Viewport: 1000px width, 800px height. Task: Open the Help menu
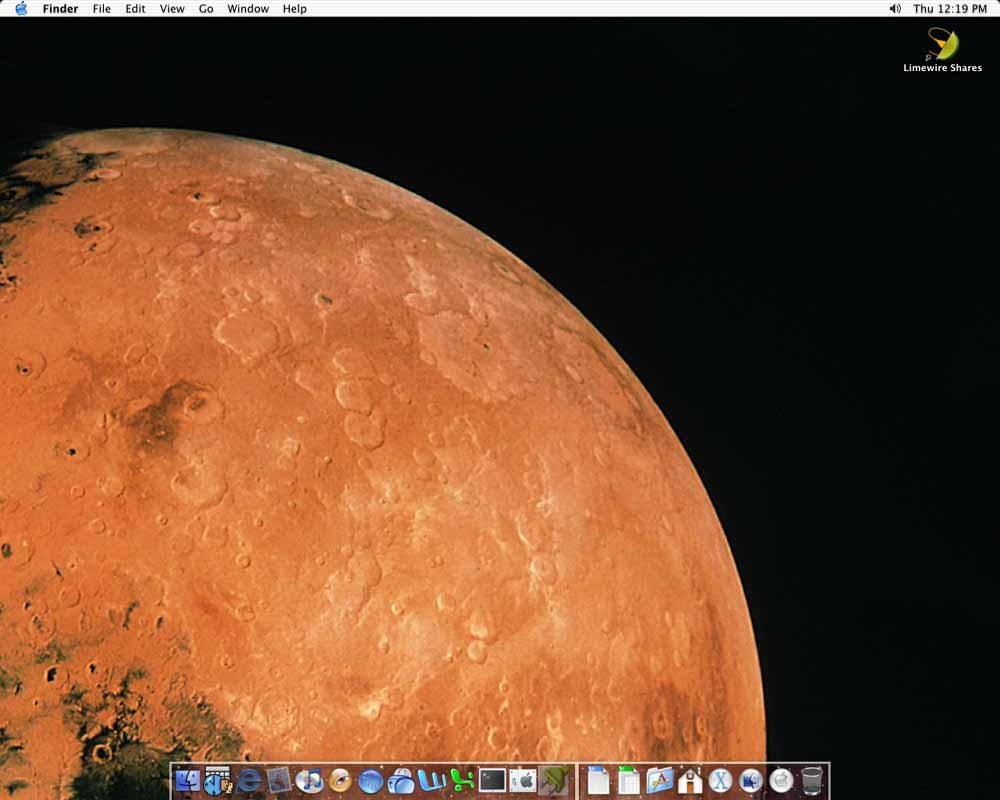point(295,9)
